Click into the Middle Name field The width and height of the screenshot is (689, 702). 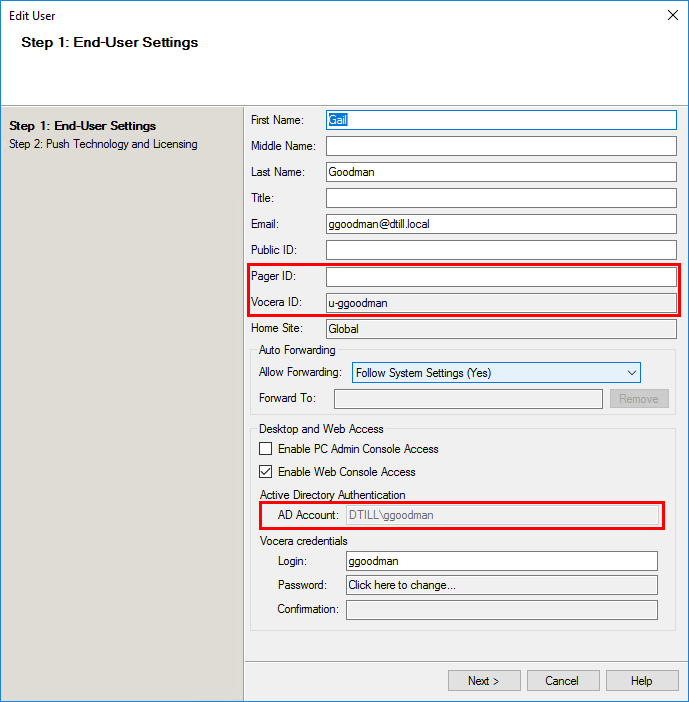point(501,146)
